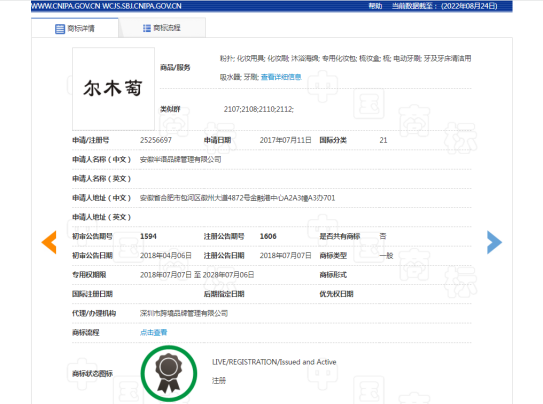
Task: Click the agency name 深圳市辉境品牌管理有限公司
Action: tap(184, 313)
